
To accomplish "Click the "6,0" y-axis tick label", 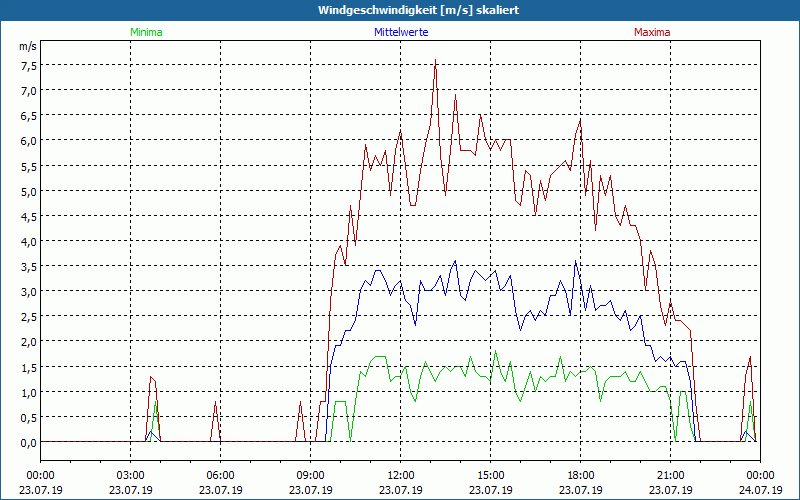I will [x=28, y=141].
